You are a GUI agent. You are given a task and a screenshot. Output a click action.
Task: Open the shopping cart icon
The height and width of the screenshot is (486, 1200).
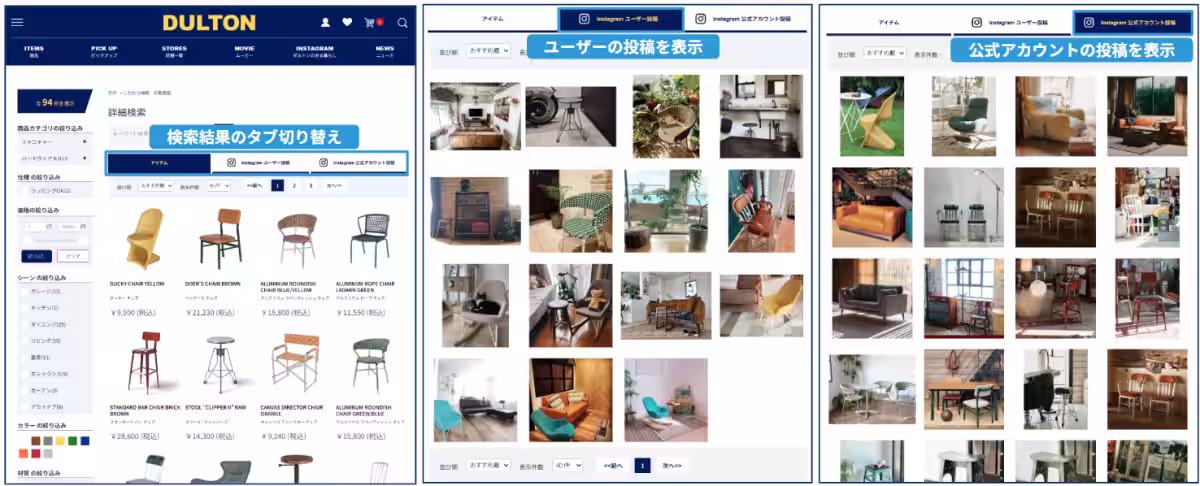(x=371, y=22)
